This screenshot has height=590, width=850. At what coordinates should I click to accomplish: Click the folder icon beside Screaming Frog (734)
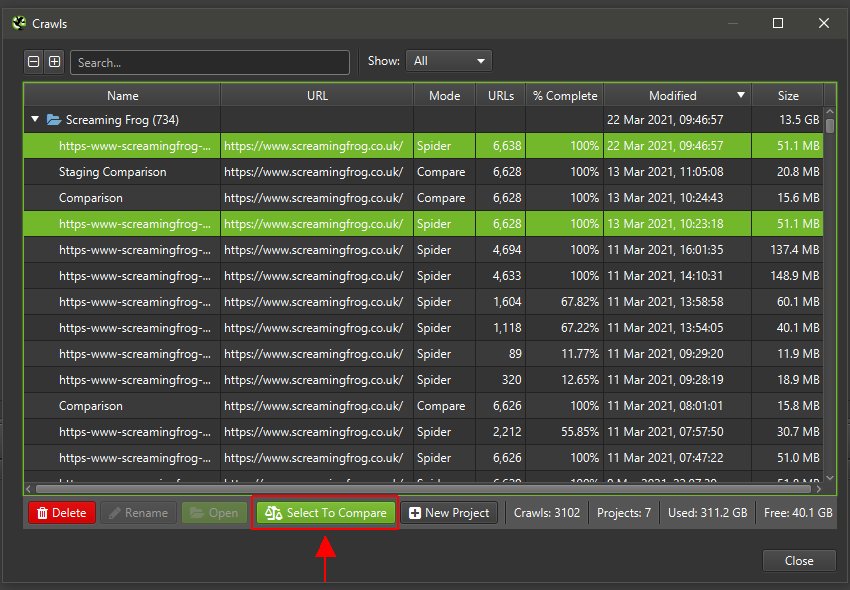click(54, 119)
